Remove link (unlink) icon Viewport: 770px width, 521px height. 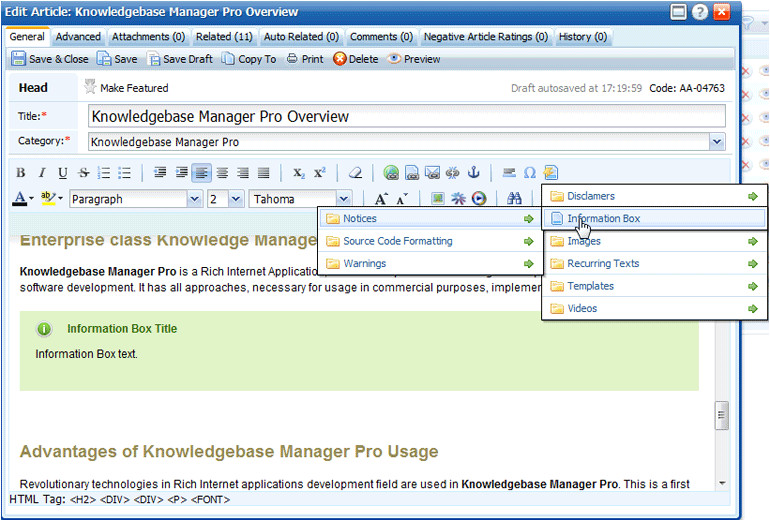452,172
